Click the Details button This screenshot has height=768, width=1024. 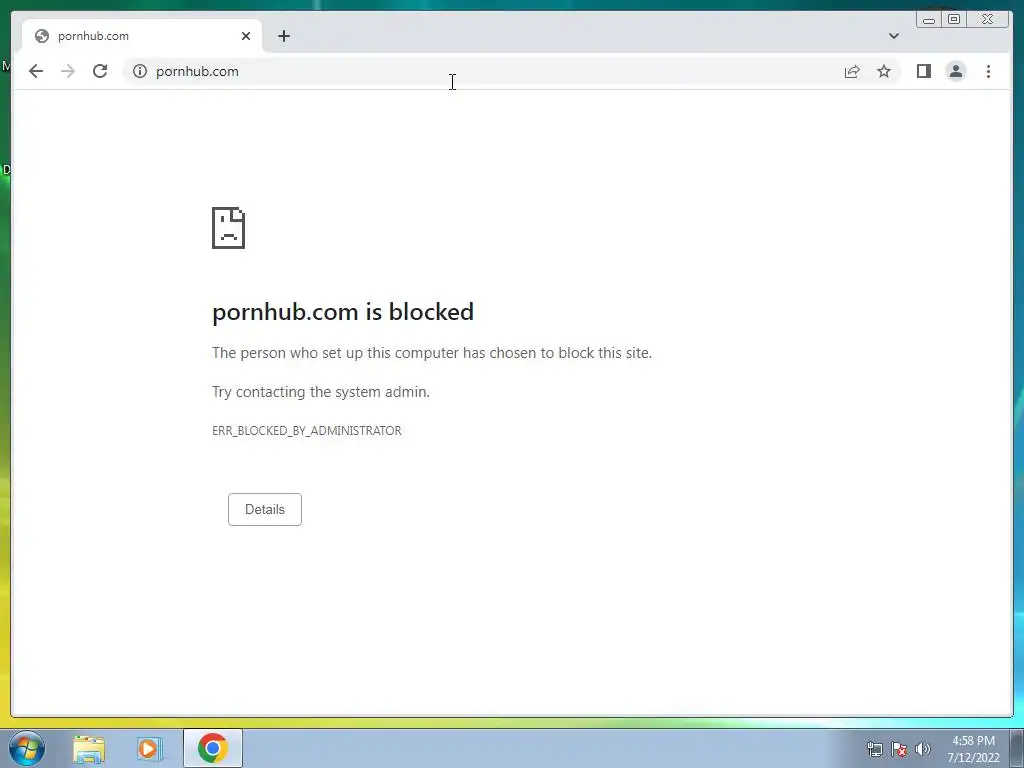tap(264, 509)
